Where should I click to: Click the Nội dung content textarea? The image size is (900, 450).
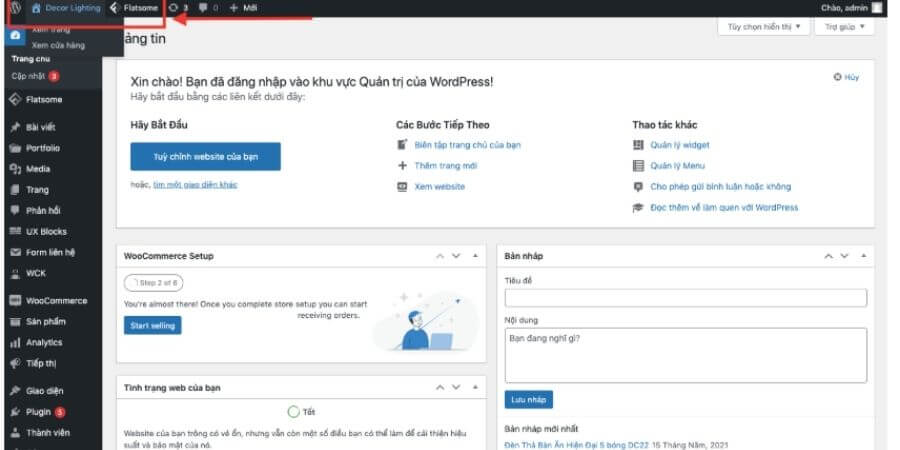click(x=686, y=355)
